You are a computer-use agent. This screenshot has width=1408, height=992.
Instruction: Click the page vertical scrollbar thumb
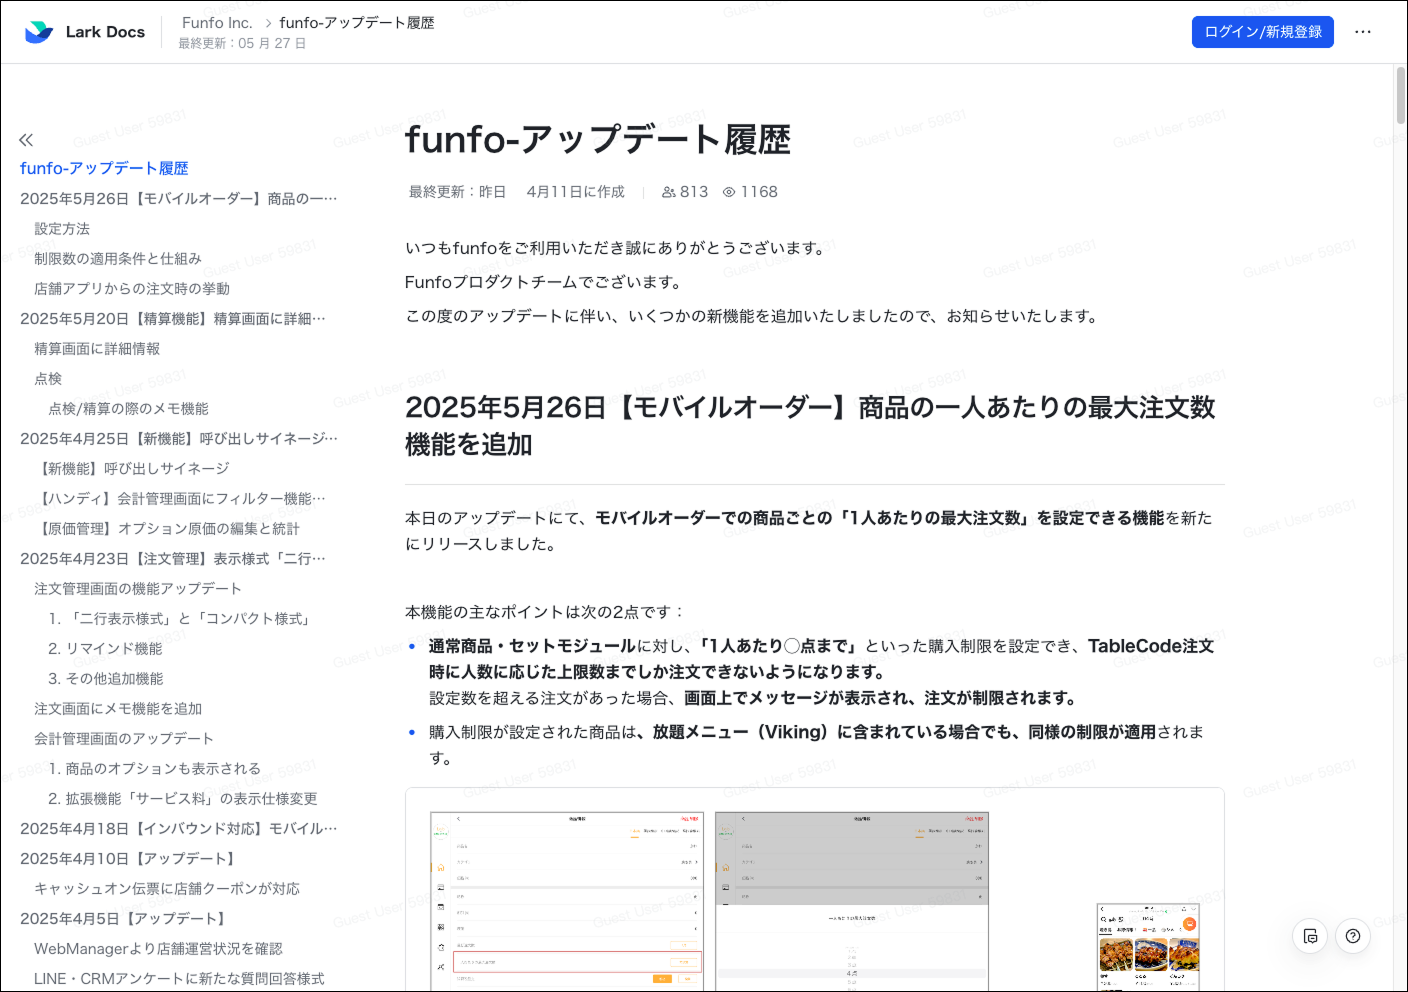pos(1400,95)
